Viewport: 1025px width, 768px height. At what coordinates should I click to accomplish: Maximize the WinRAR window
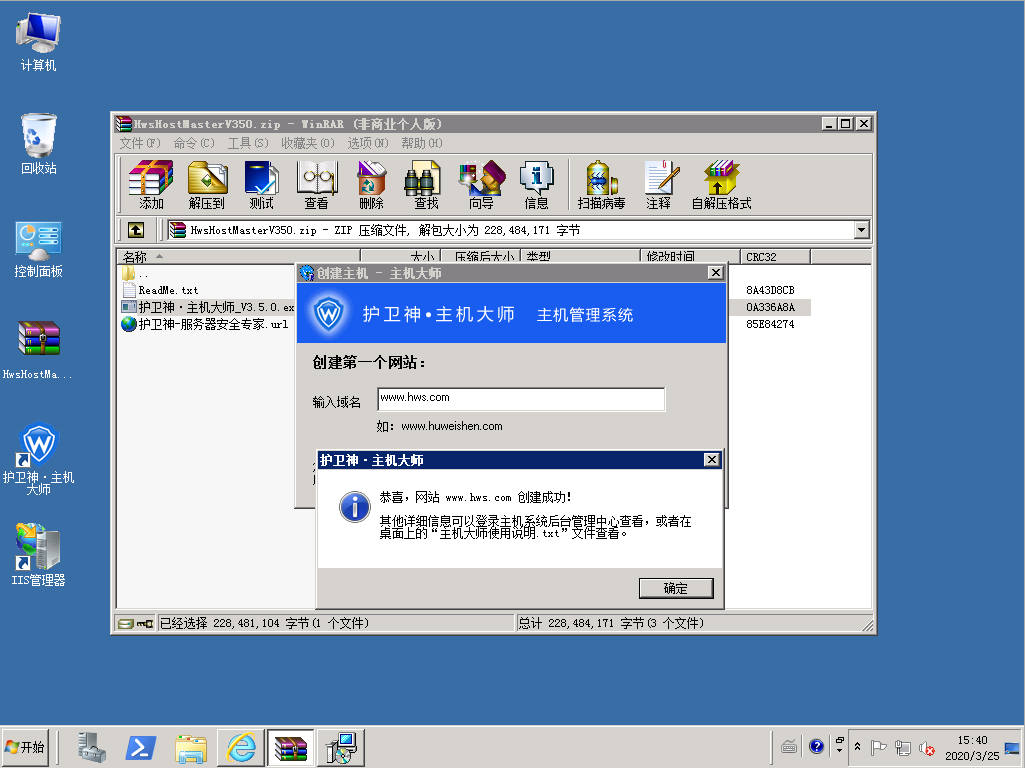click(x=846, y=124)
